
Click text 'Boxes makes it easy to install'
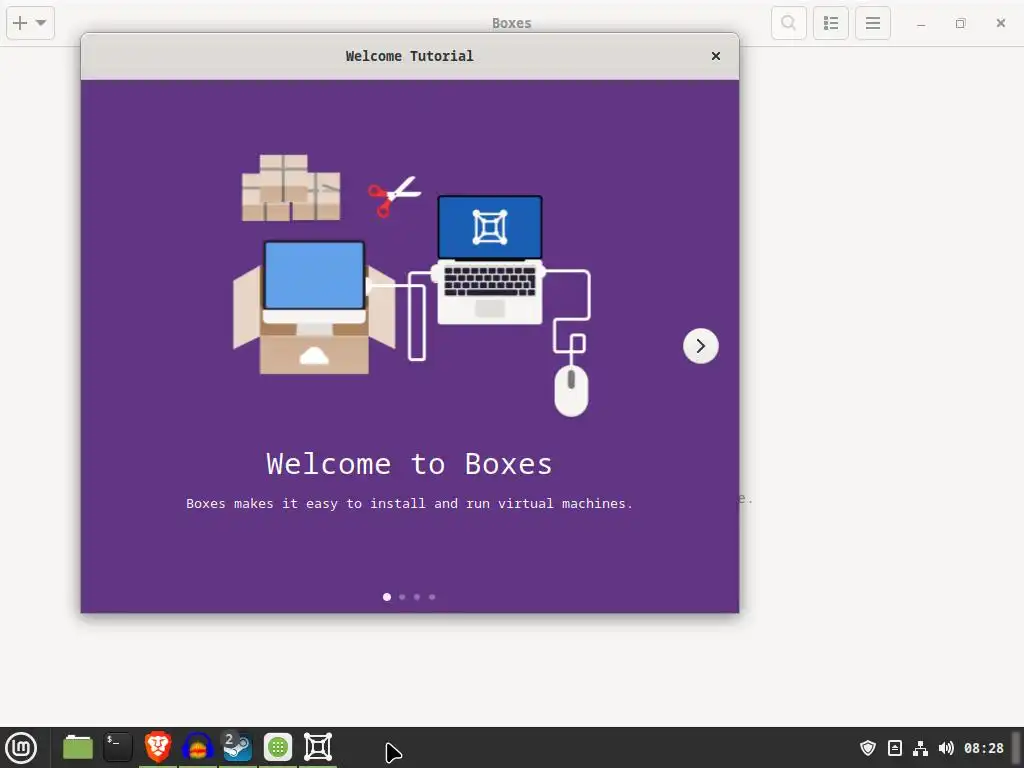(x=307, y=504)
